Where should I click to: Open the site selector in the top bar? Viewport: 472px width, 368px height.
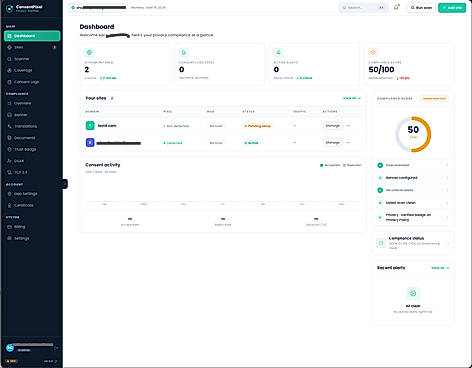click(98, 7)
